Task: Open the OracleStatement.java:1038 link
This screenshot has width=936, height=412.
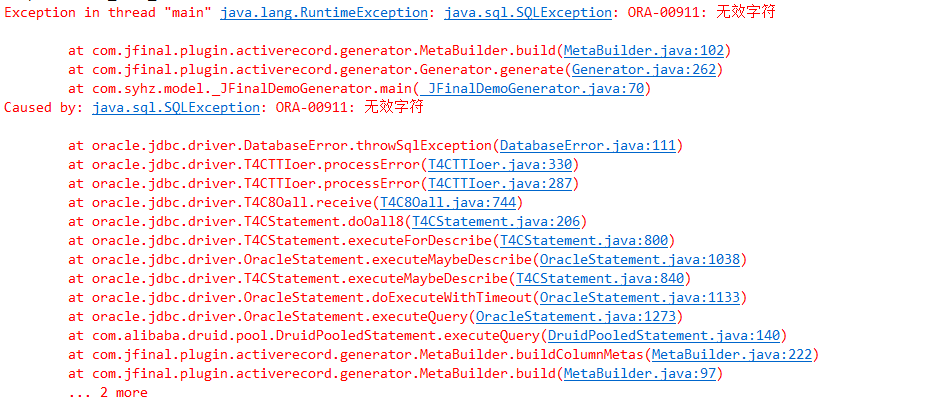Action: coord(639,260)
